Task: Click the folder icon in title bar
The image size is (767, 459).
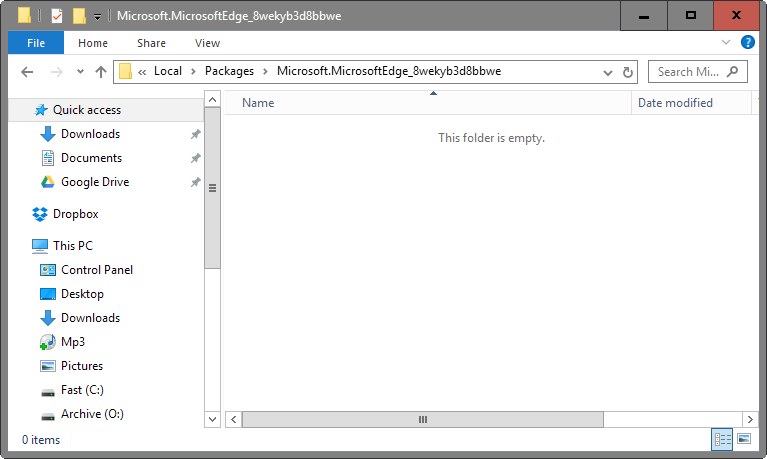Action: 24,15
